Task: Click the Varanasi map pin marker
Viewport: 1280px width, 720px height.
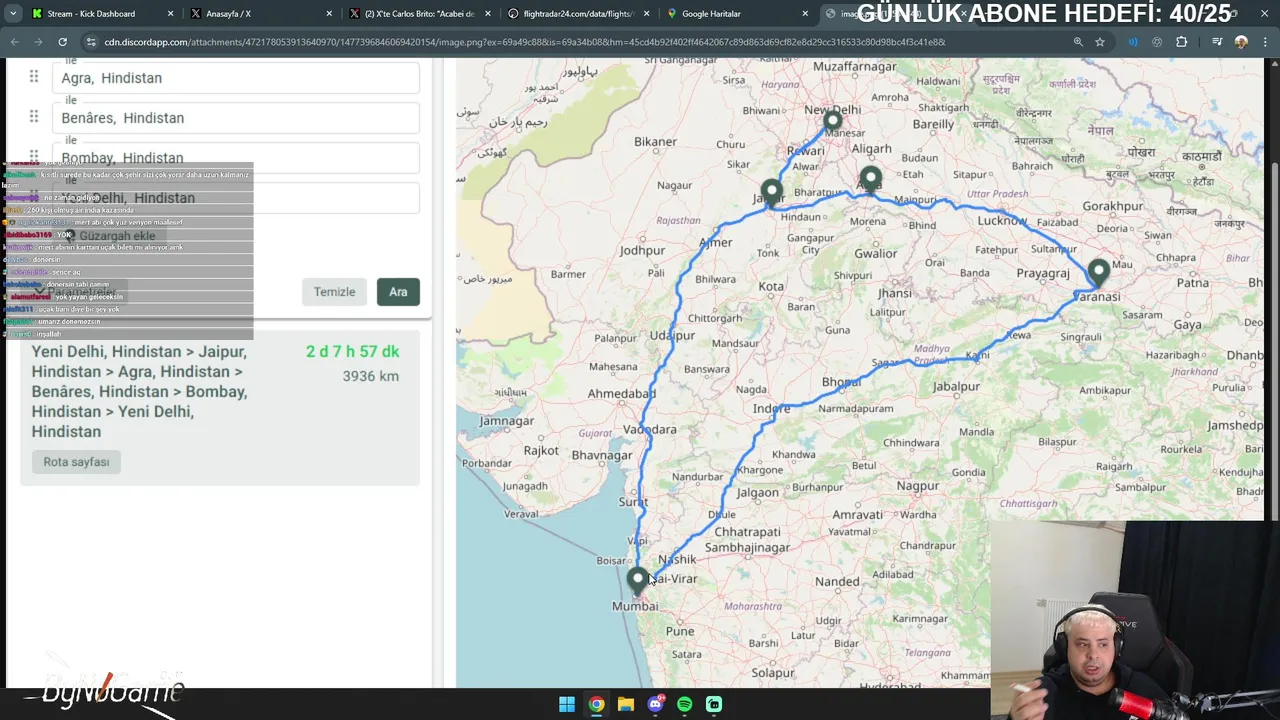Action: tap(1099, 272)
